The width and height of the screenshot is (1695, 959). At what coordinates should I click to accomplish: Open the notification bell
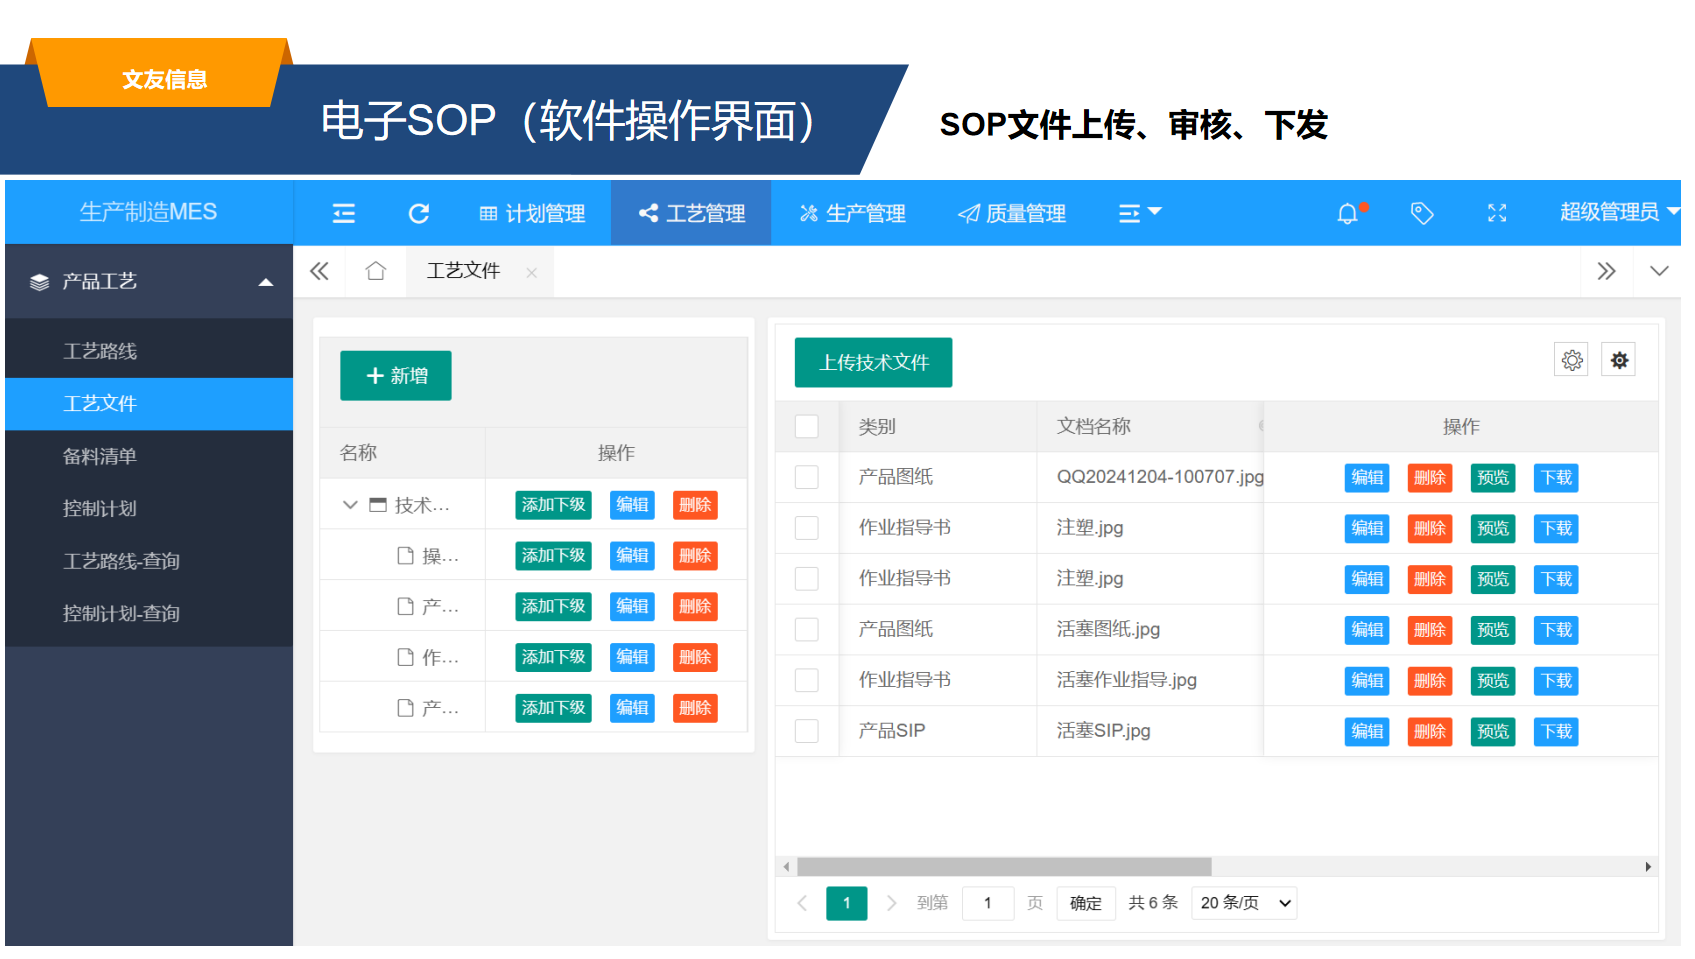pos(1348,213)
